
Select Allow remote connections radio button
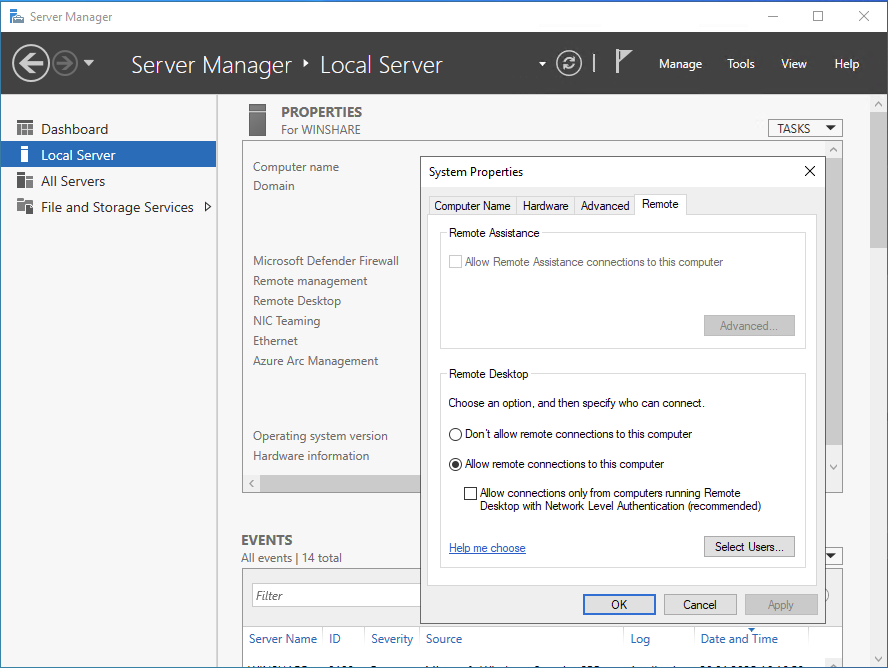pos(456,465)
